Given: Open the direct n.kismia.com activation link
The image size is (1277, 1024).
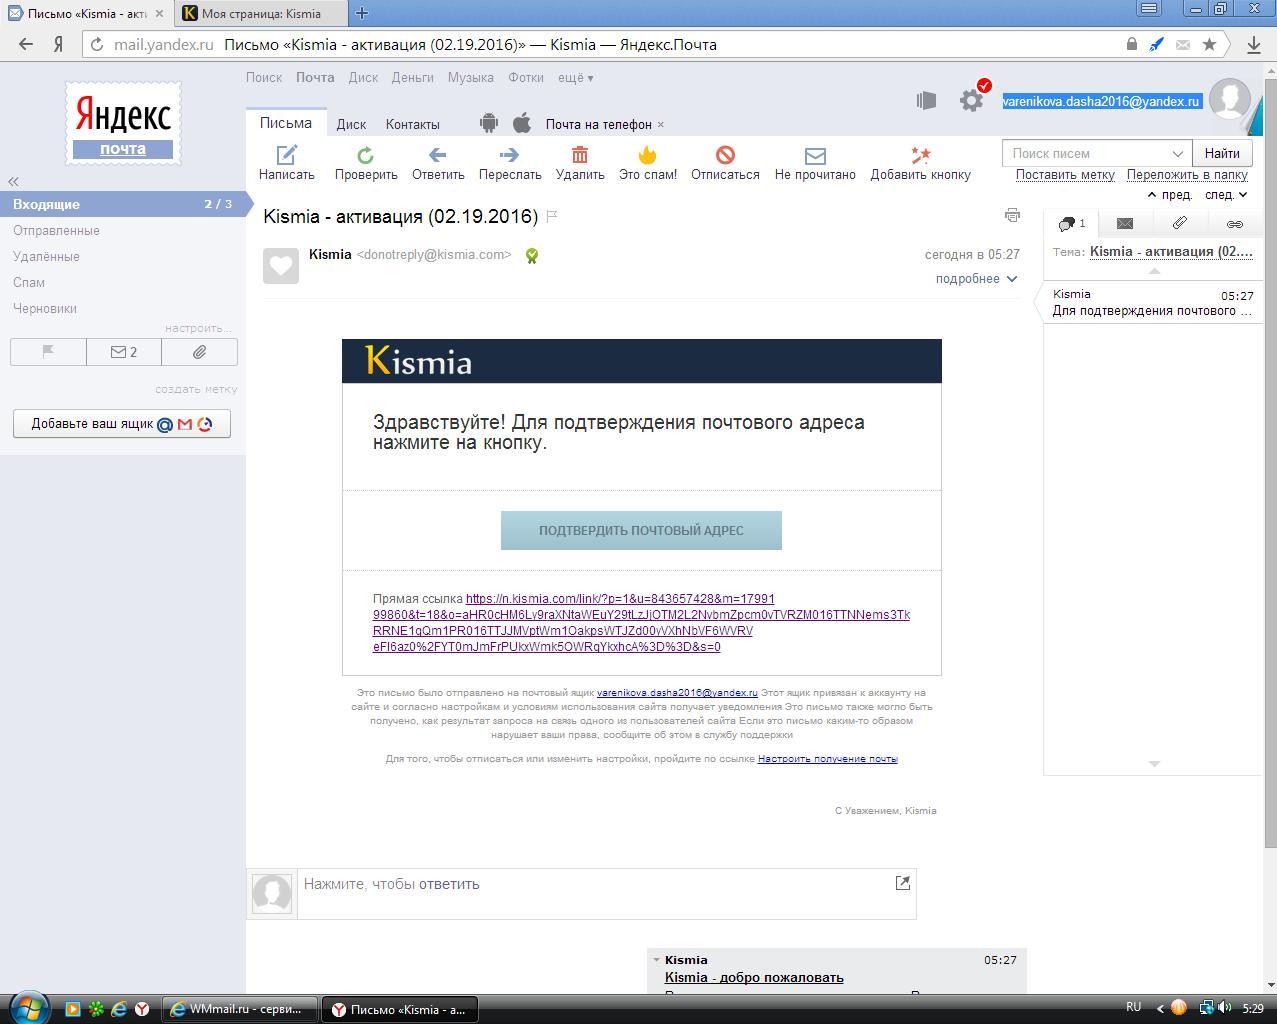Looking at the screenshot, I should pyautogui.click(x=641, y=622).
